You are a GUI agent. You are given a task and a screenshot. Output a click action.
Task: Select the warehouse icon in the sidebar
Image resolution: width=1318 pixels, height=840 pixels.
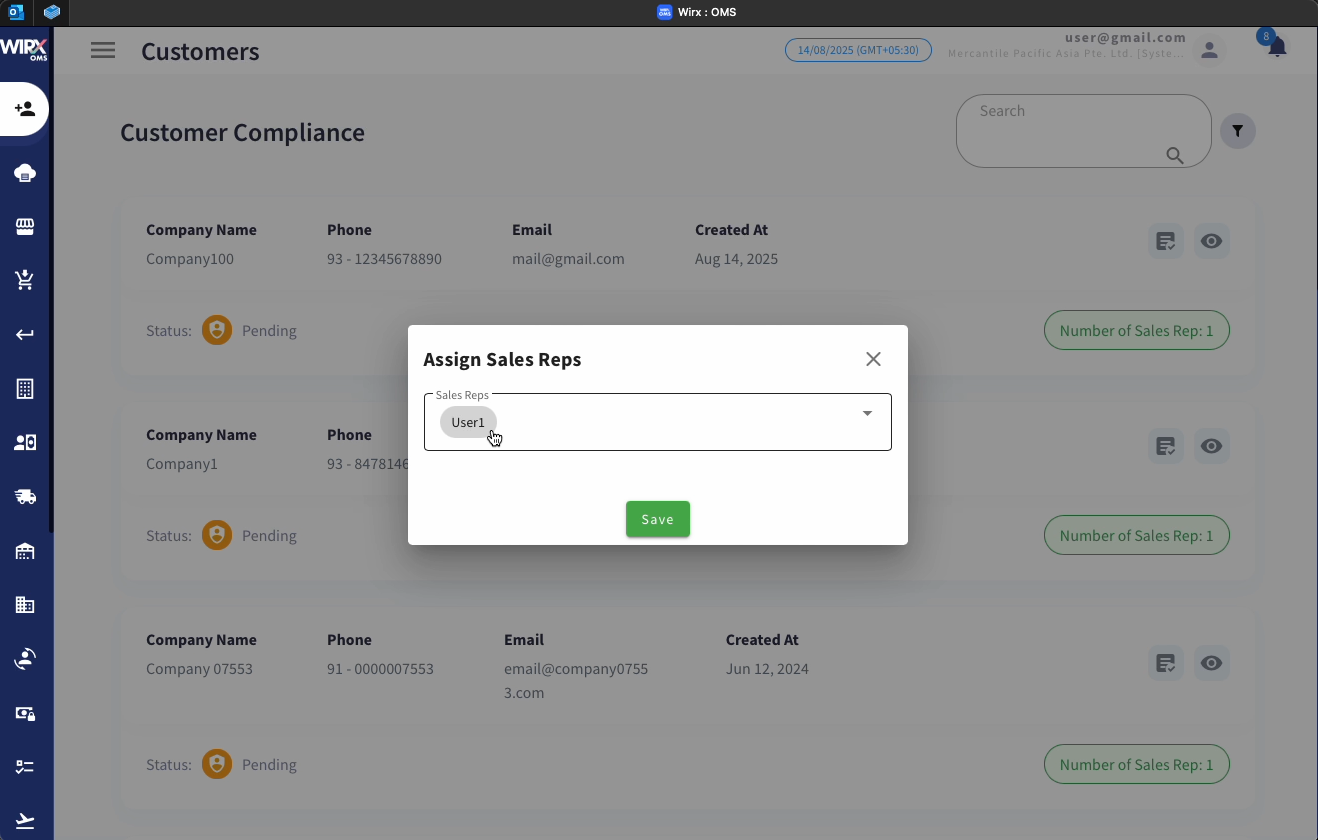point(24,550)
